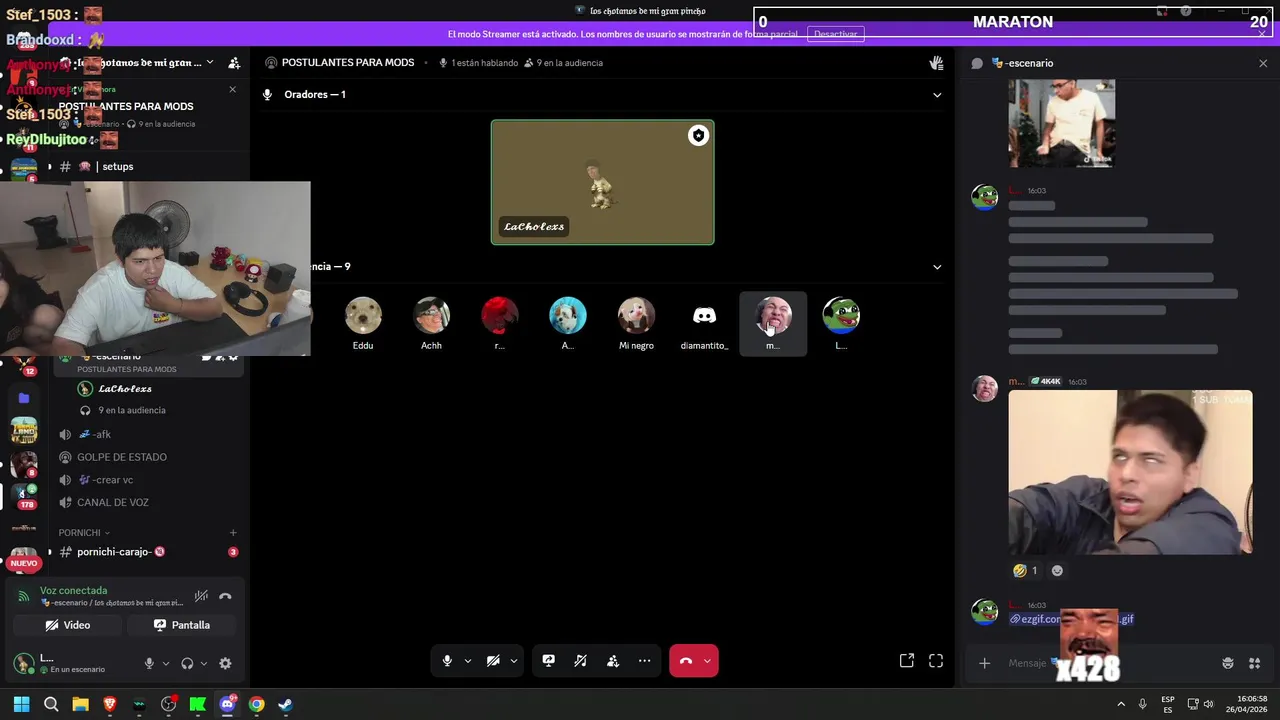Close the POSTULANTES PARA MODS event notice
Image resolution: width=1280 pixels, height=720 pixels.
tap(233, 89)
